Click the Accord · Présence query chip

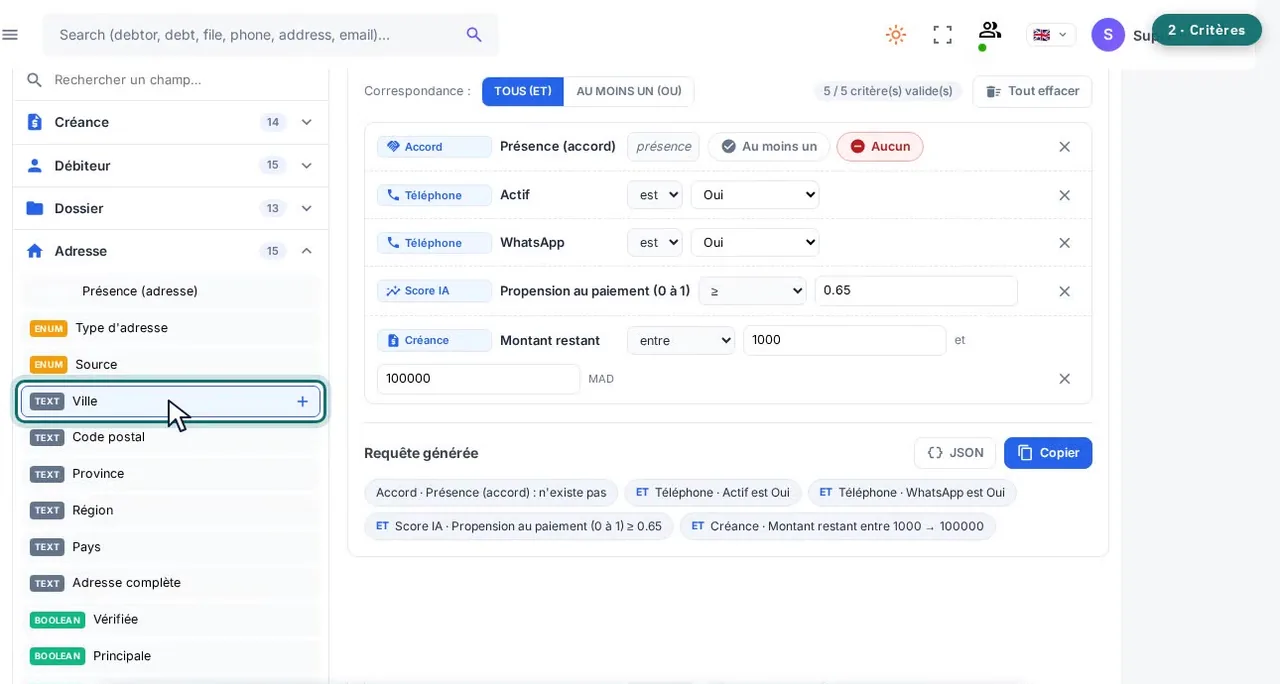click(x=491, y=492)
